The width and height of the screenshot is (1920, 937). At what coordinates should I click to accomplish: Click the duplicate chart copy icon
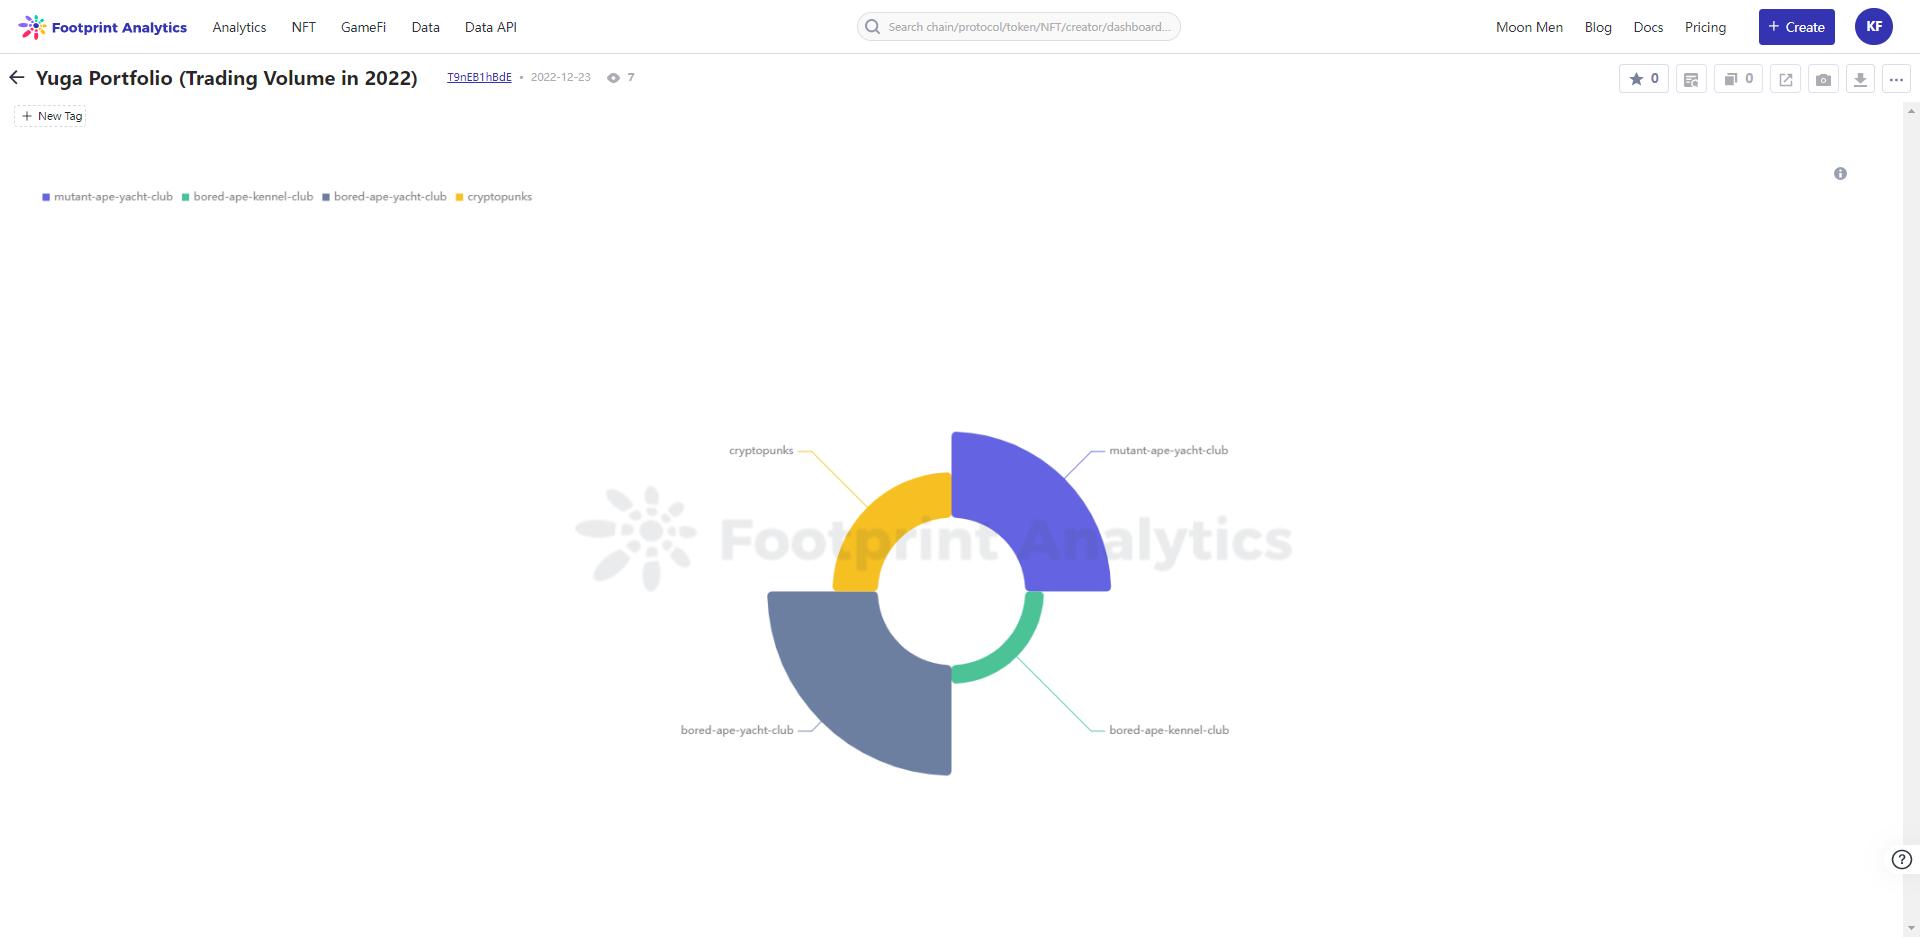pyautogui.click(x=1738, y=79)
